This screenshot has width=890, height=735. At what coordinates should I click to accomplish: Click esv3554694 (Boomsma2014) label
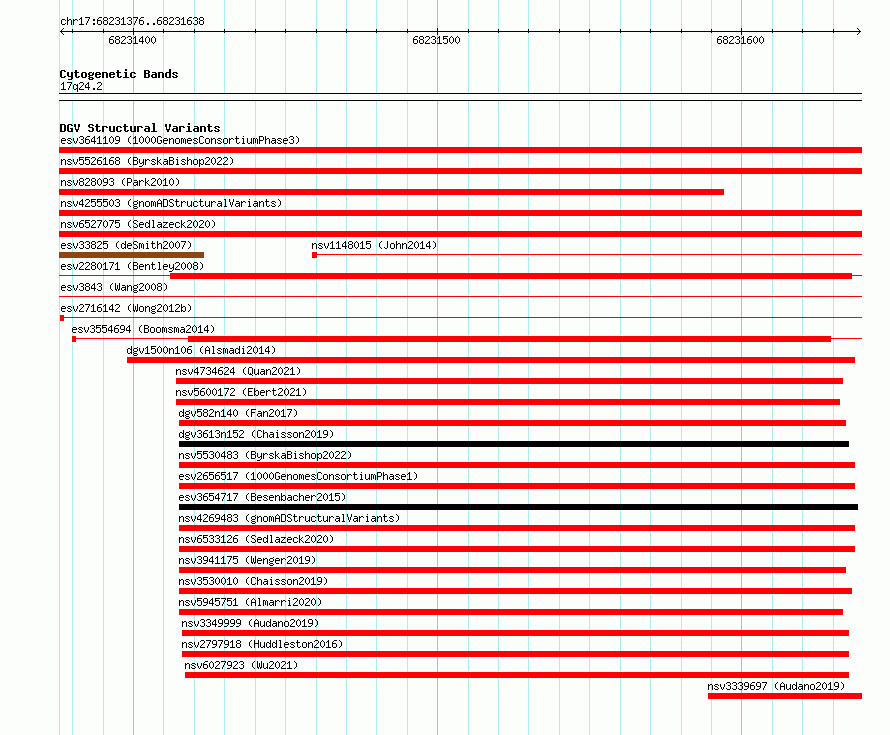point(143,329)
